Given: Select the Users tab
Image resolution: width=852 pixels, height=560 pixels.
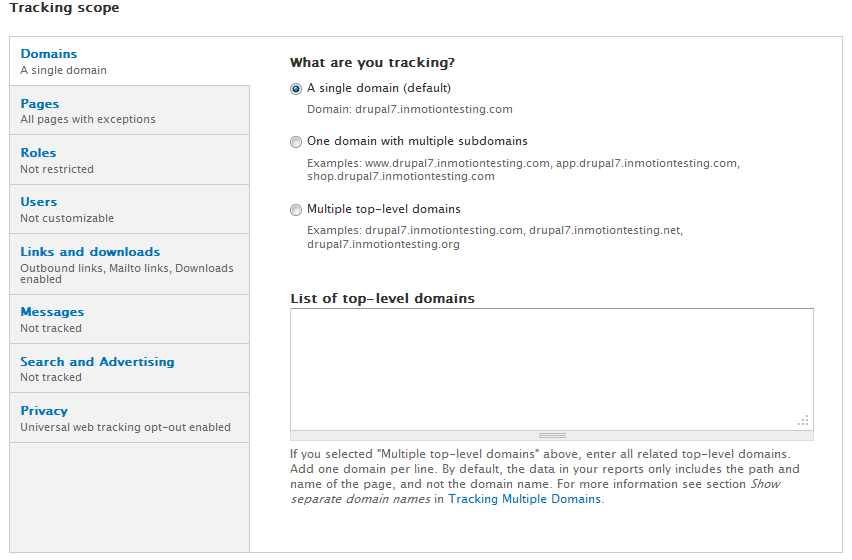Looking at the screenshot, I should (39, 202).
